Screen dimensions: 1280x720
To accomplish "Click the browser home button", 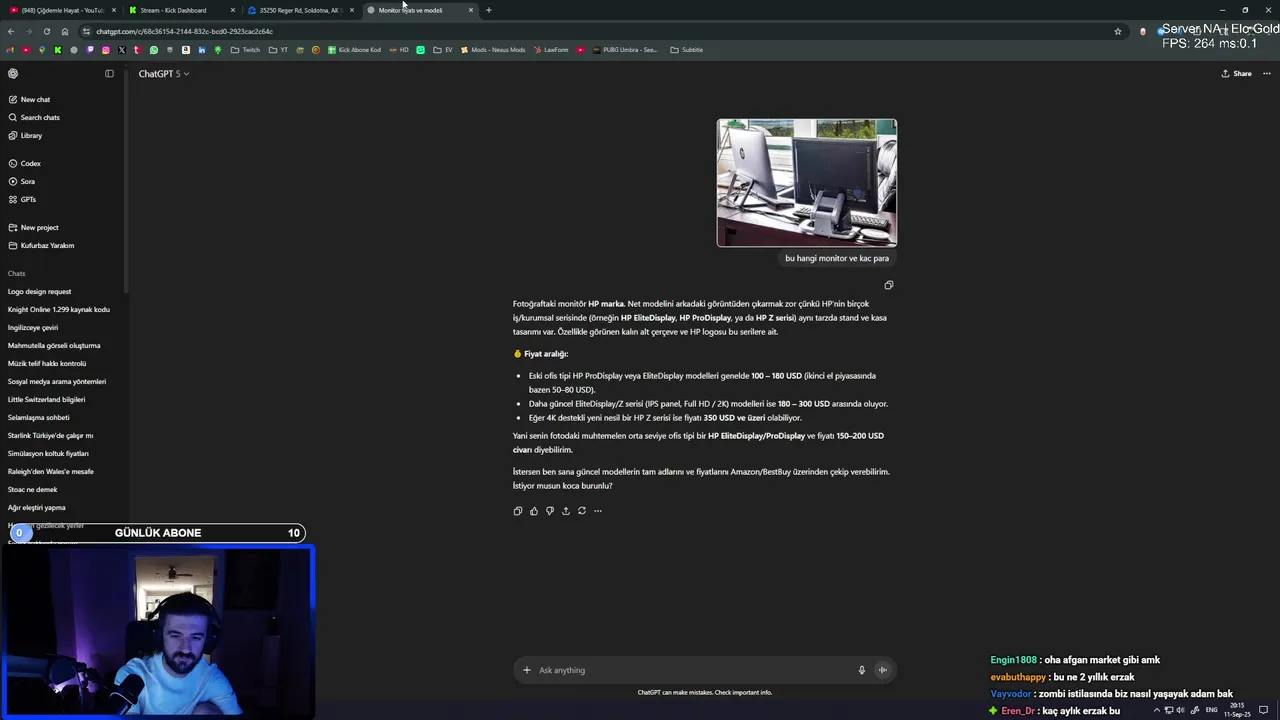I will (x=65, y=31).
